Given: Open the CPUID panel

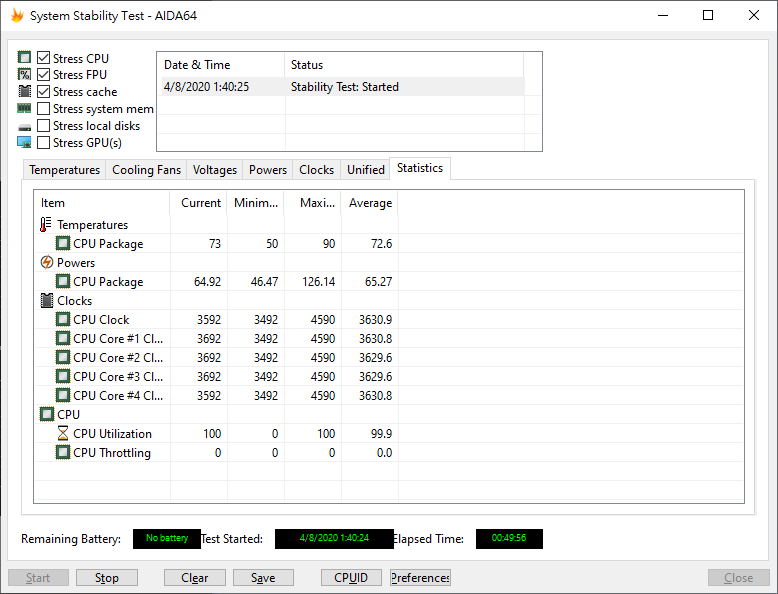Looking at the screenshot, I should pyautogui.click(x=351, y=578).
